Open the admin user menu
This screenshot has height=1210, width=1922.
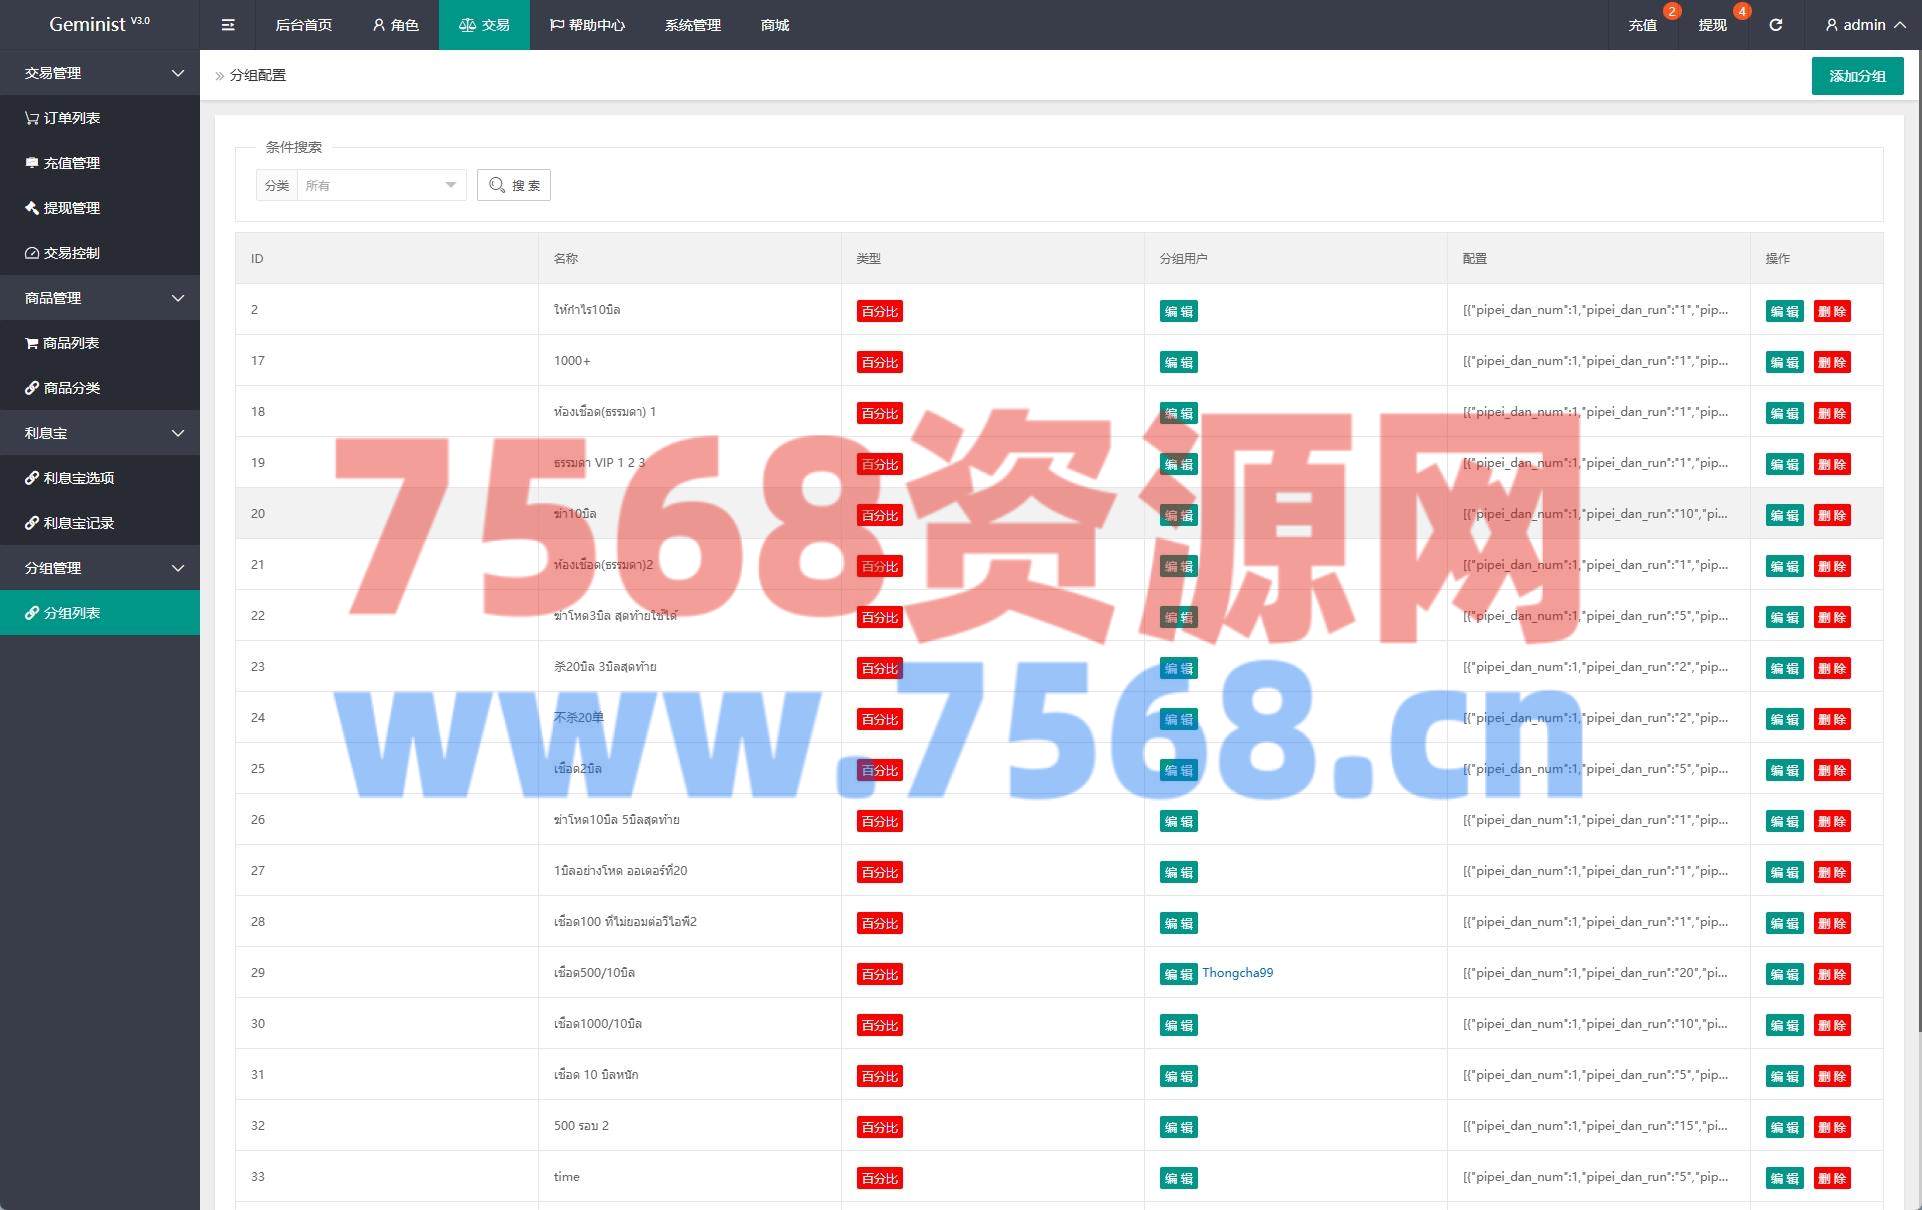pos(1864,25)
